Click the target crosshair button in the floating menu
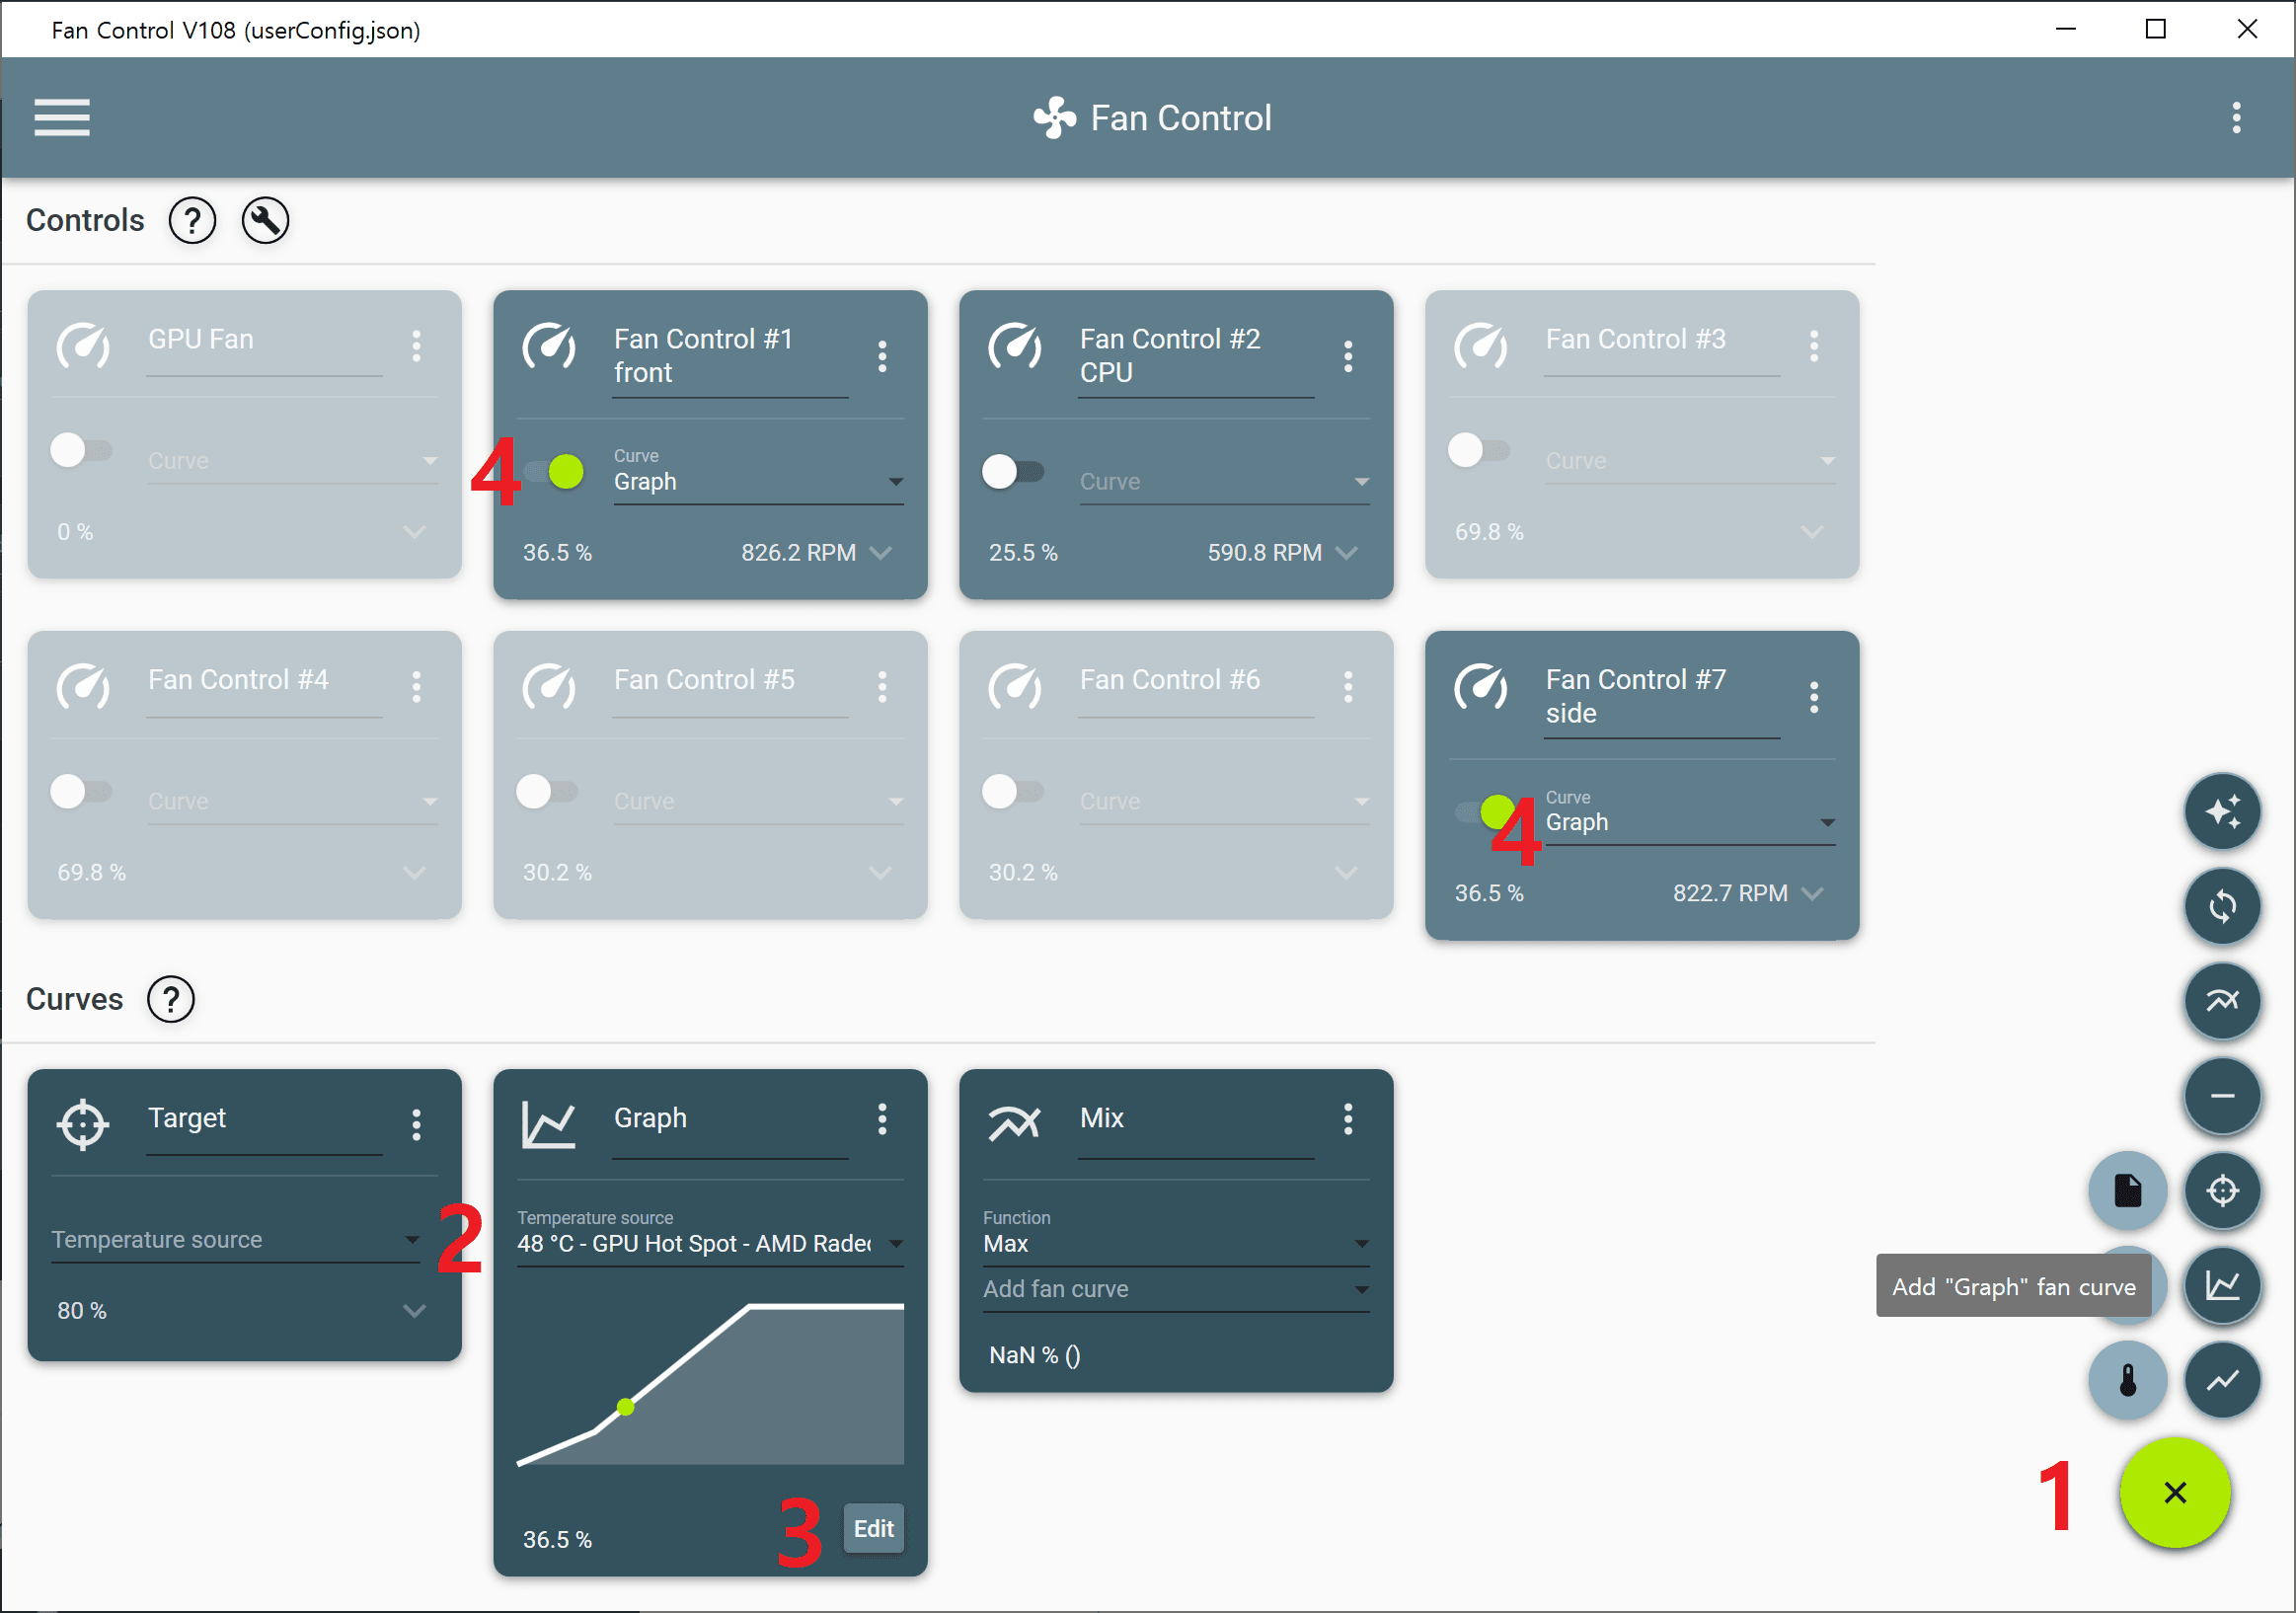The image size is (2296, 1613). [x=2222, y=1191]
